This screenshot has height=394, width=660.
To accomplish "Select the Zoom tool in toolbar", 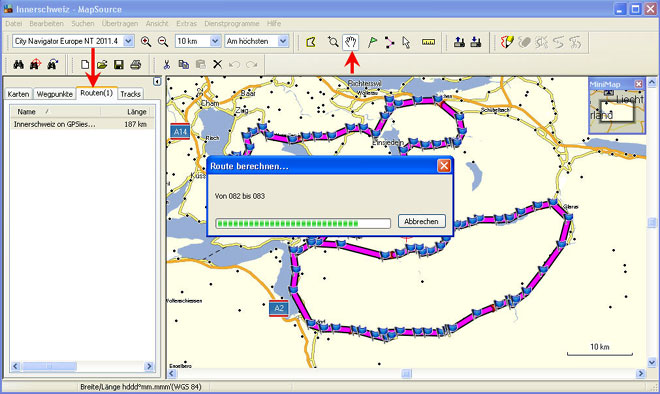I will (x=333, y=42).
